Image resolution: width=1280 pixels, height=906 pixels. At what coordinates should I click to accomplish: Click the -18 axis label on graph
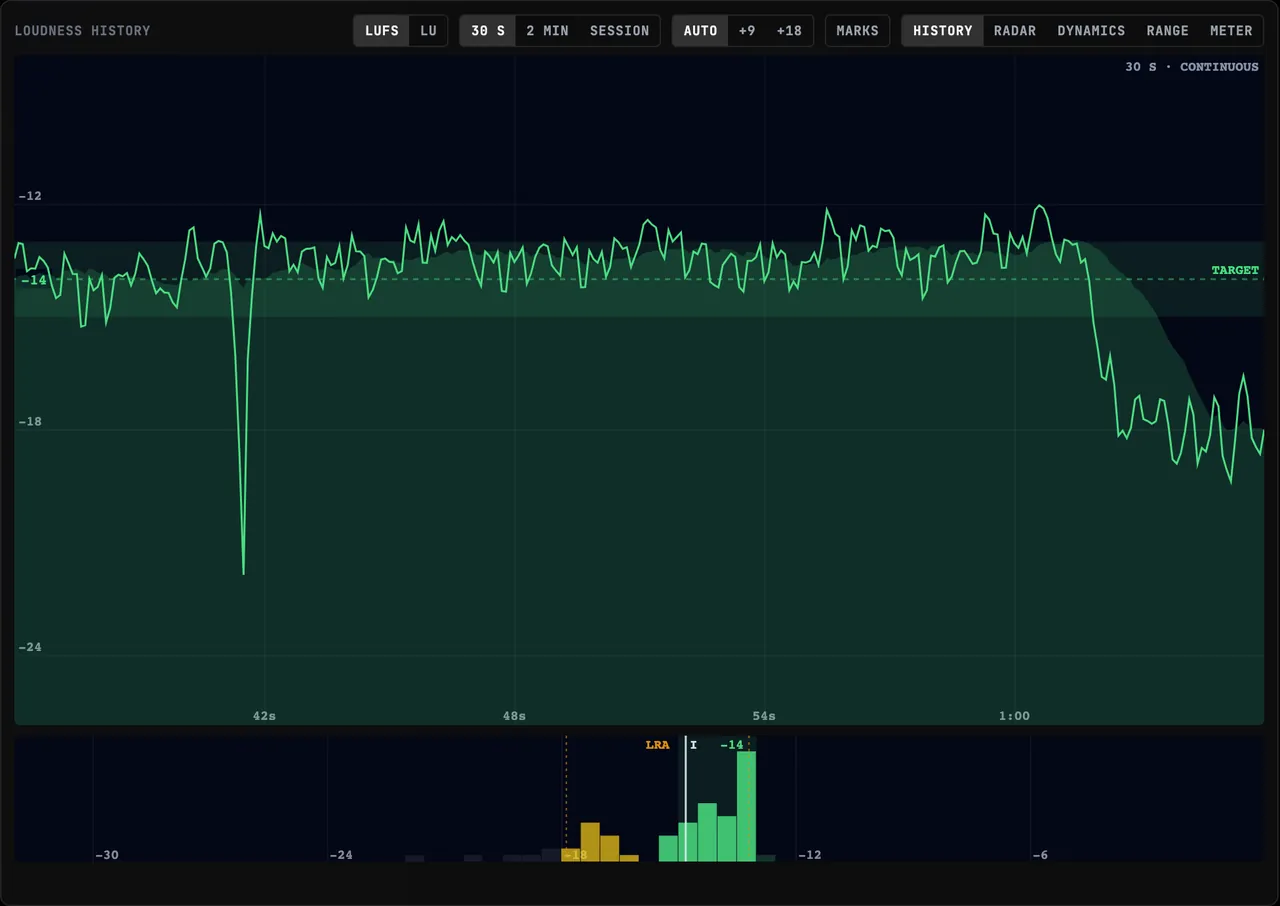coord(30,422)
